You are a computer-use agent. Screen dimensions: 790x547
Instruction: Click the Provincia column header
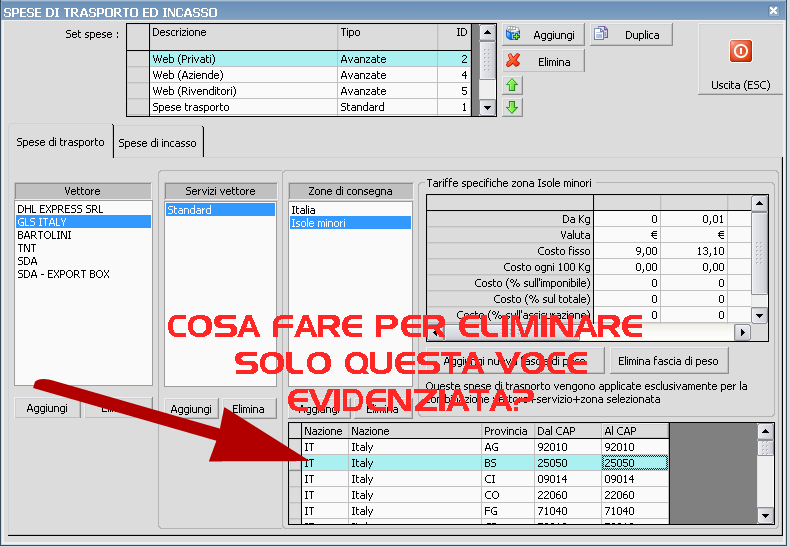(508, 431)
